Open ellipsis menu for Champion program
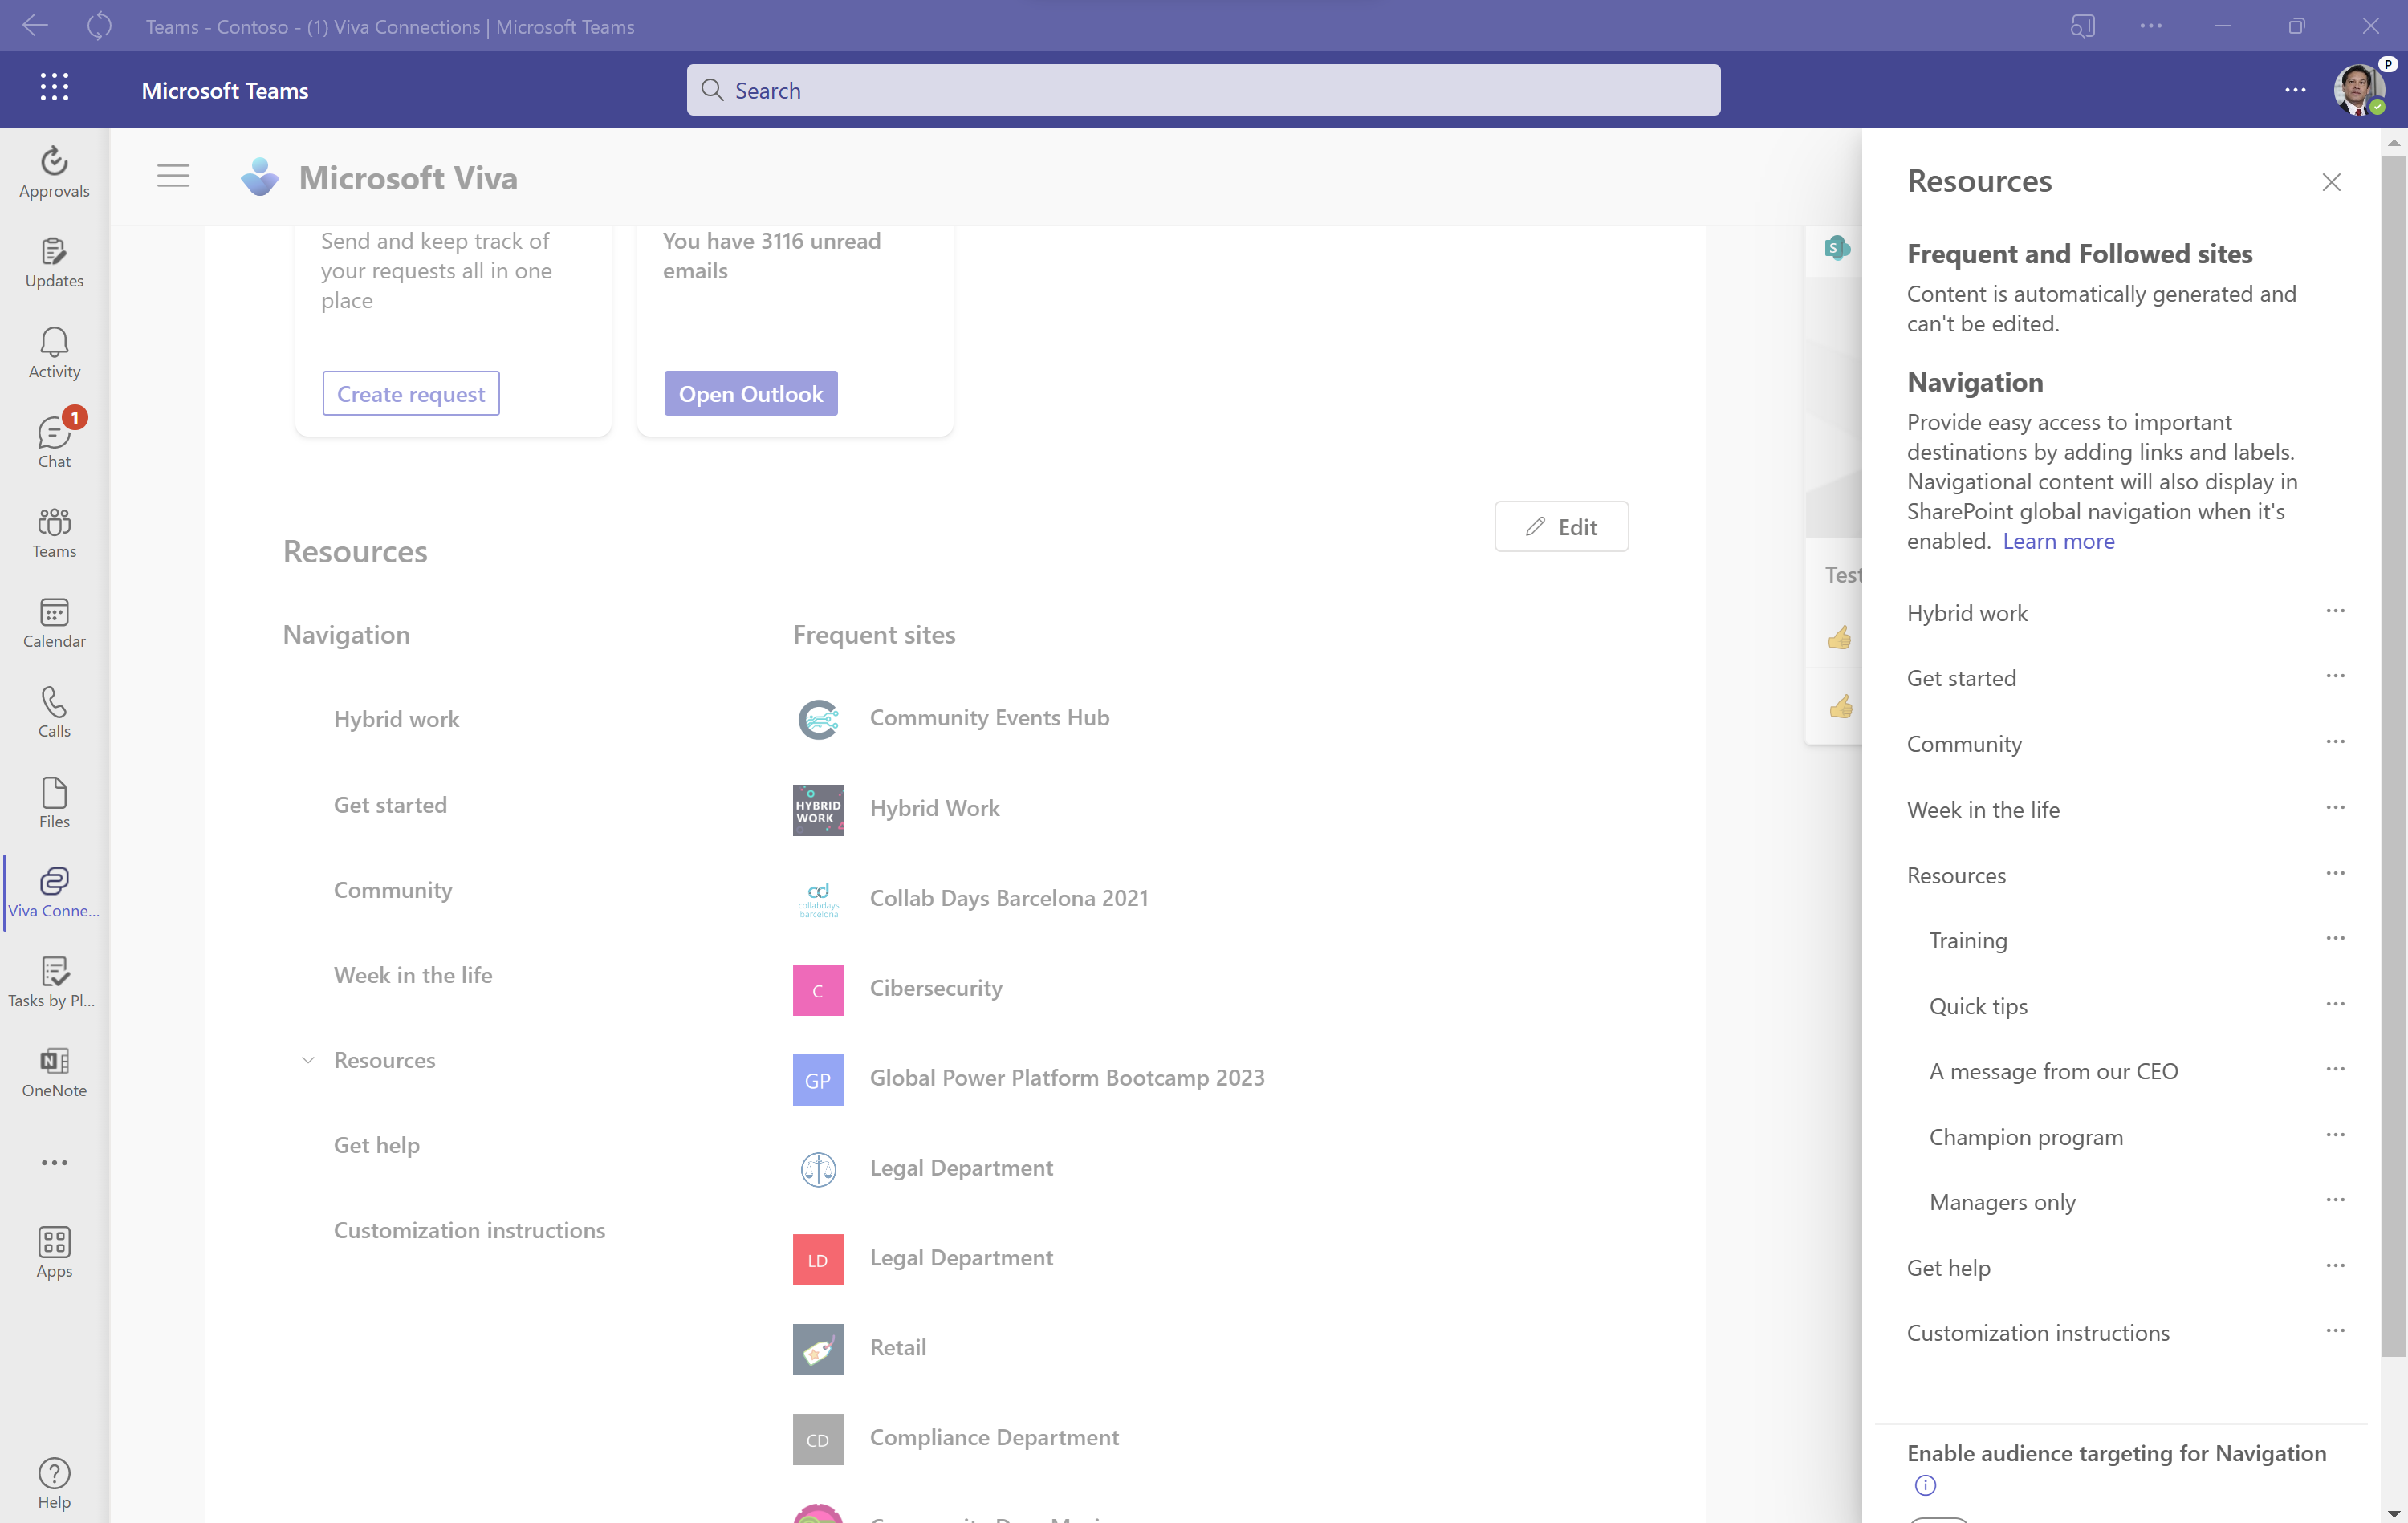Image resolution: width=2408 pixels, height=1523 pixels. (x=2334, y=1135)
